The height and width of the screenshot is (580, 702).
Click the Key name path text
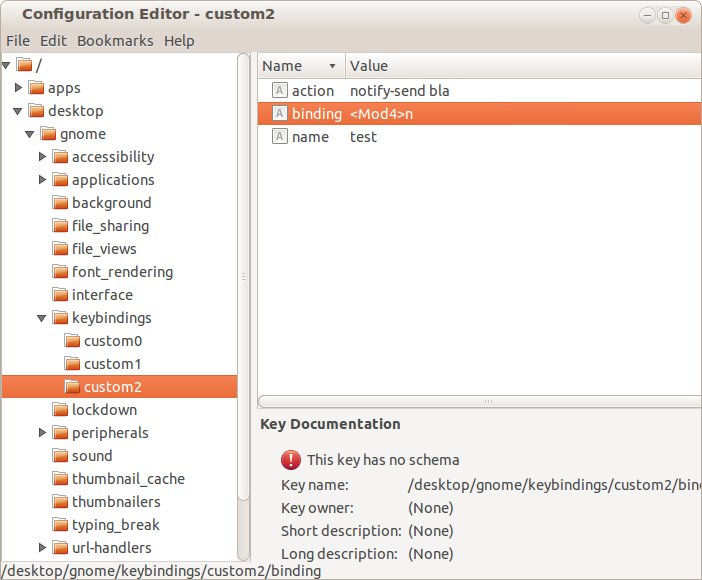coord(554,485)
